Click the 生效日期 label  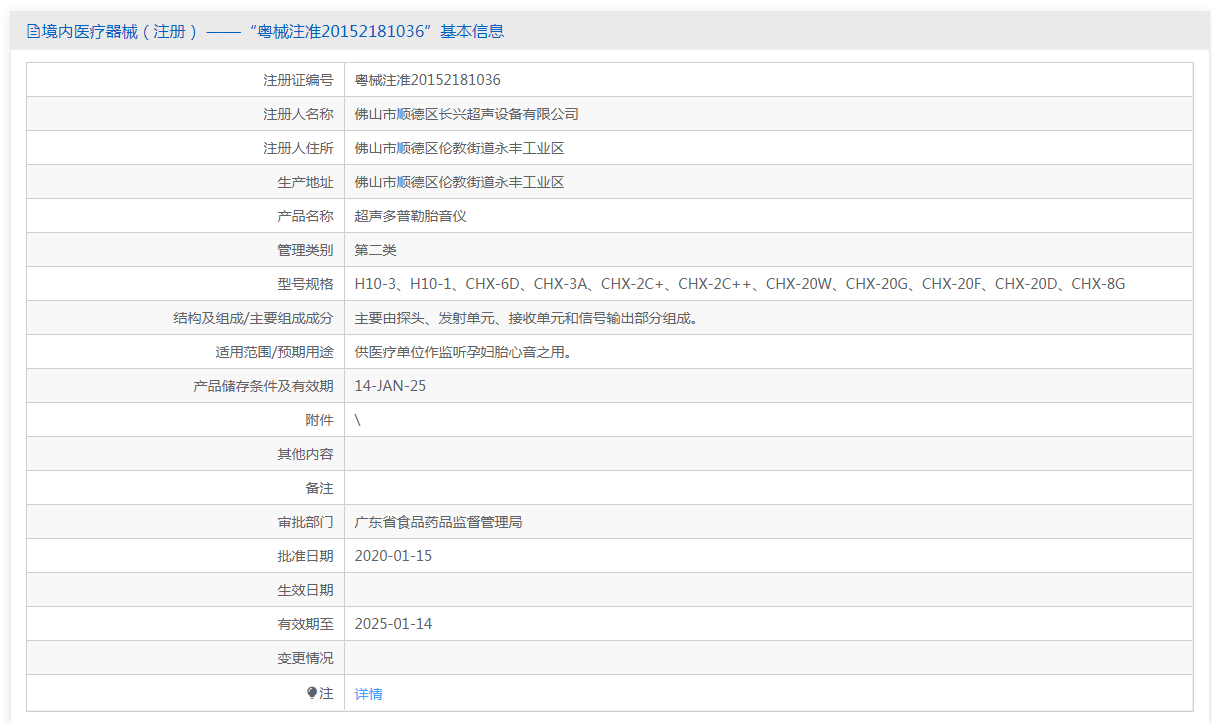point(305,590)
